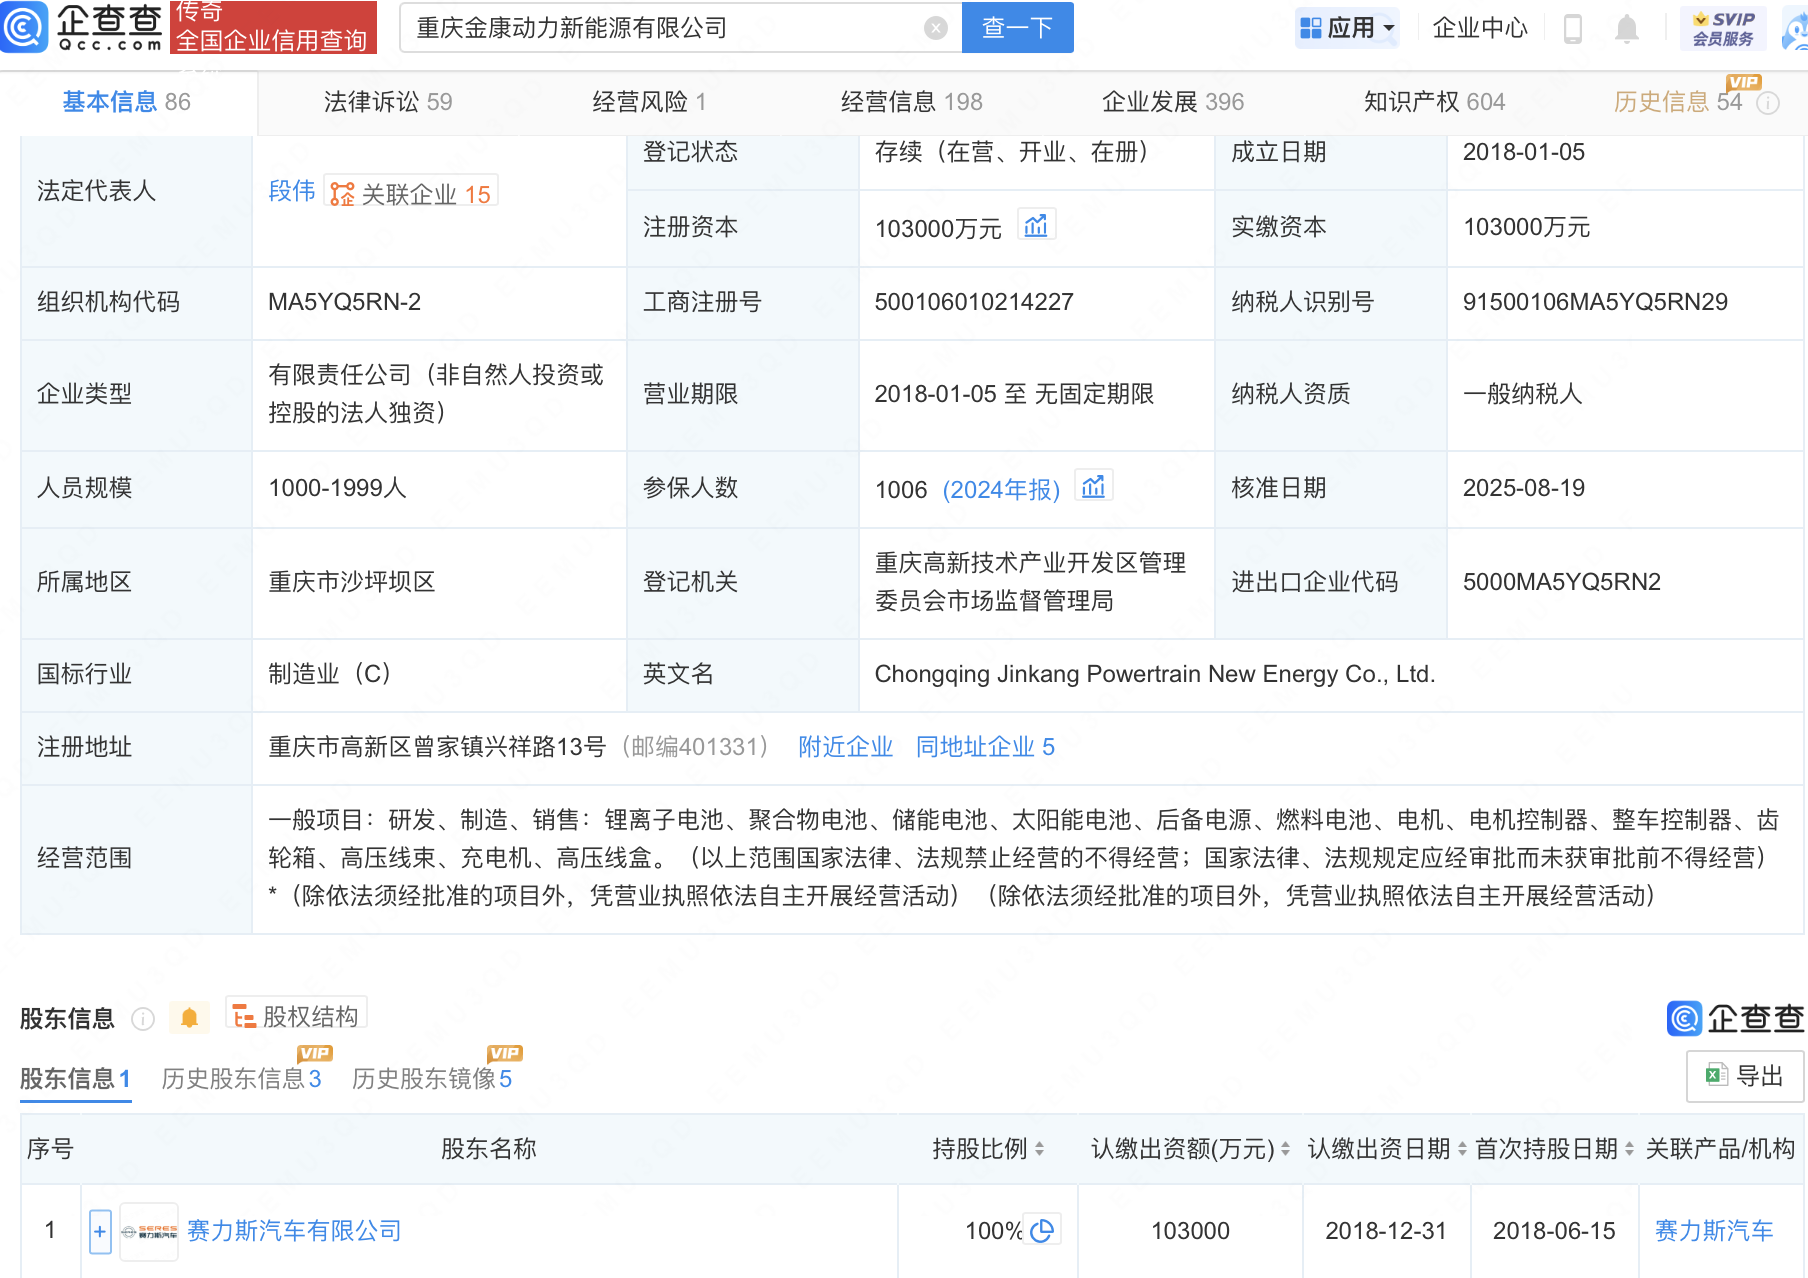Viewport: 1808px width, 1278px height.
Task: Sort by 首次持股日期 column
Action: tap(1629, 1150)
